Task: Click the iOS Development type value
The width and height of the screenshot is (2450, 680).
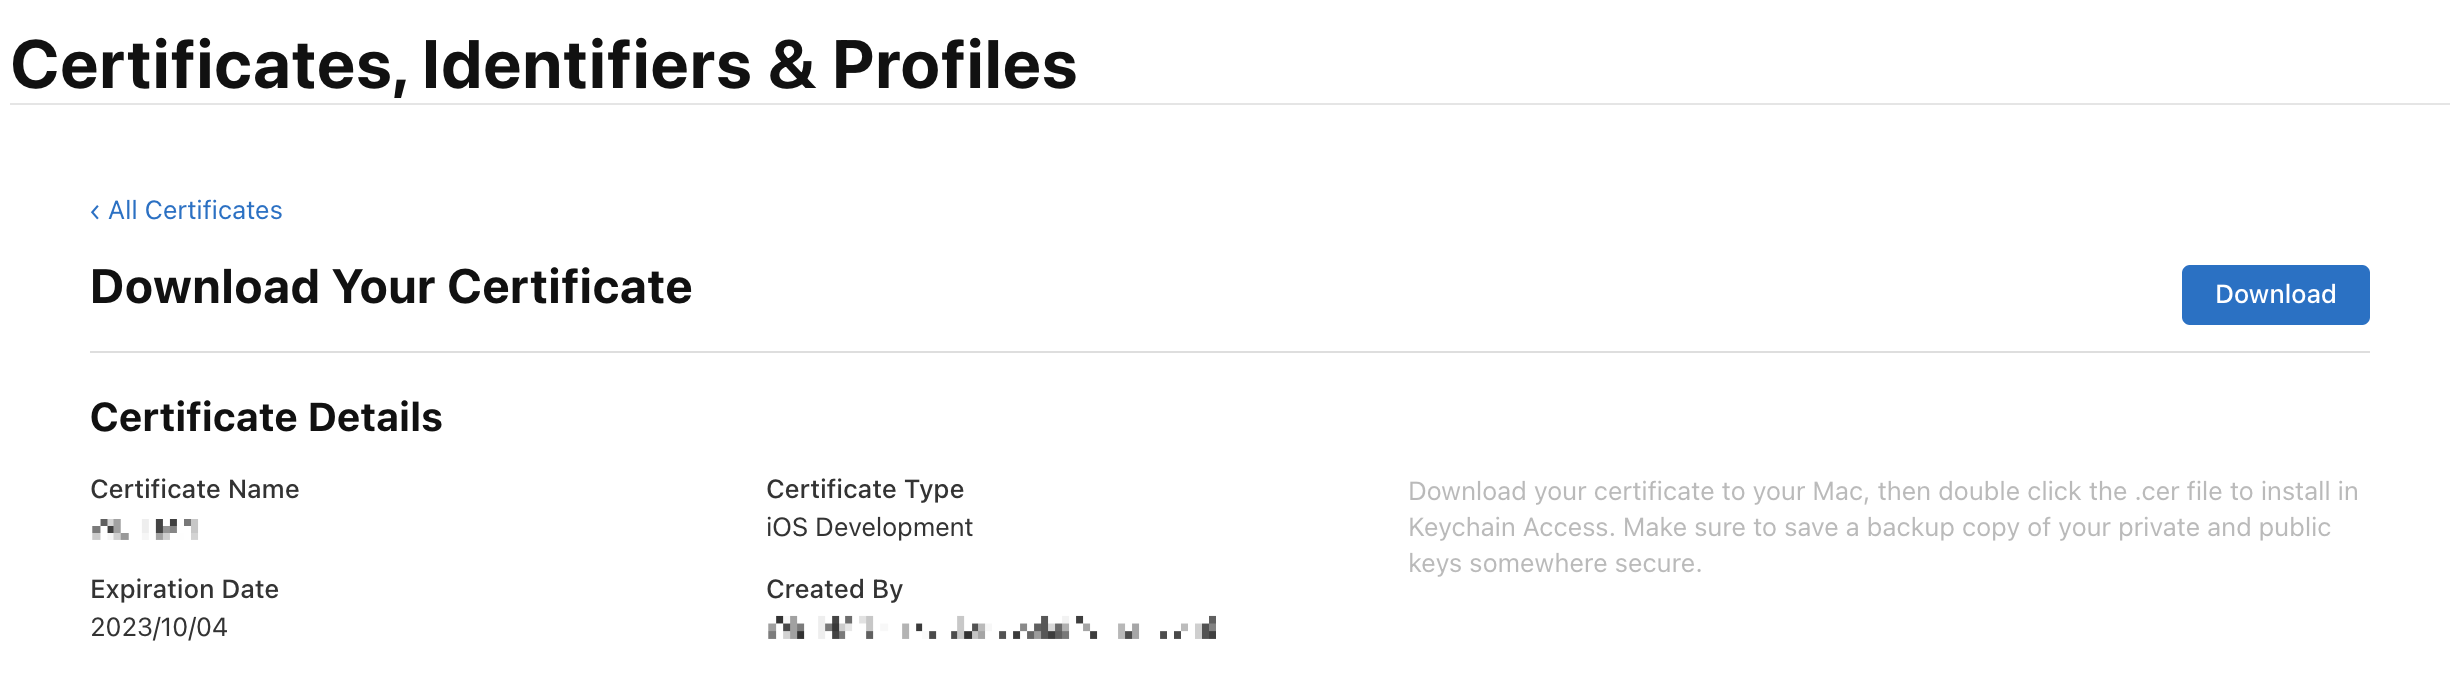Action: click(x=869, y=527)
